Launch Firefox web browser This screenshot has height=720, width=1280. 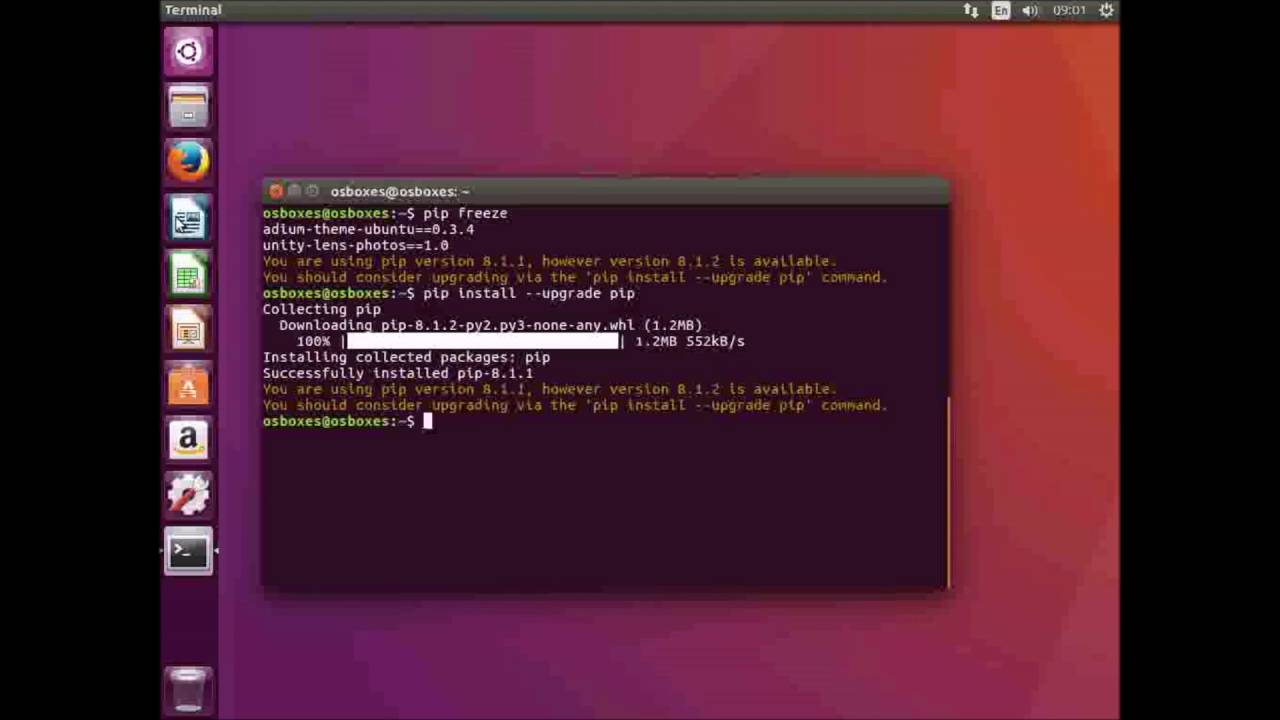188,162
